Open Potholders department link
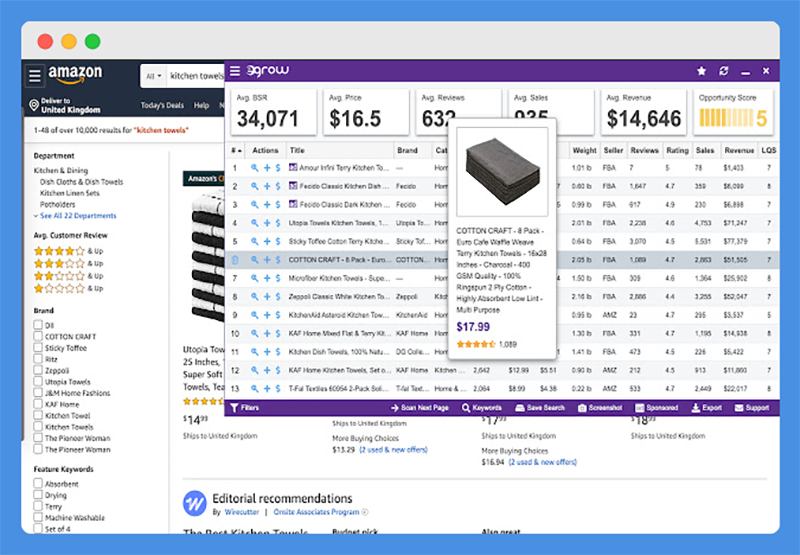 (x=57, y=205)
